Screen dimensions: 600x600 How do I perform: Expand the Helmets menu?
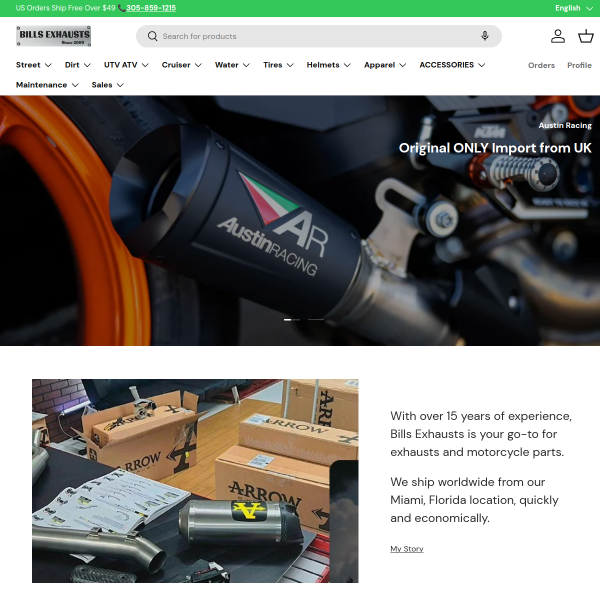(328, 65)
